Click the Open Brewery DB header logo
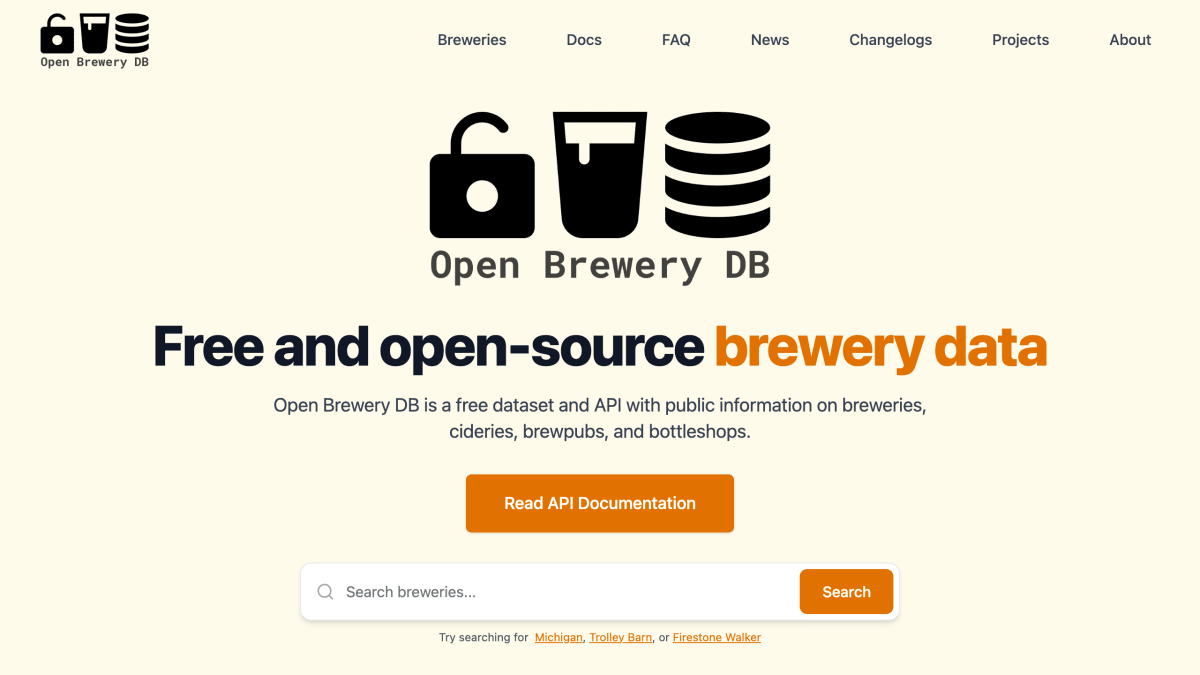1200x675 pixels. click(x=95, y=41)
